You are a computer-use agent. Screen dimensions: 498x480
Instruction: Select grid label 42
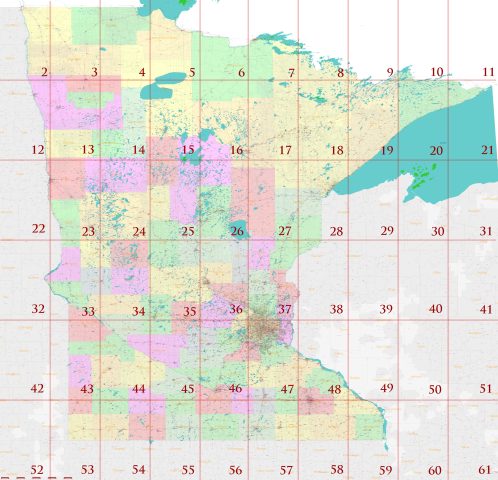pos(37,388)
